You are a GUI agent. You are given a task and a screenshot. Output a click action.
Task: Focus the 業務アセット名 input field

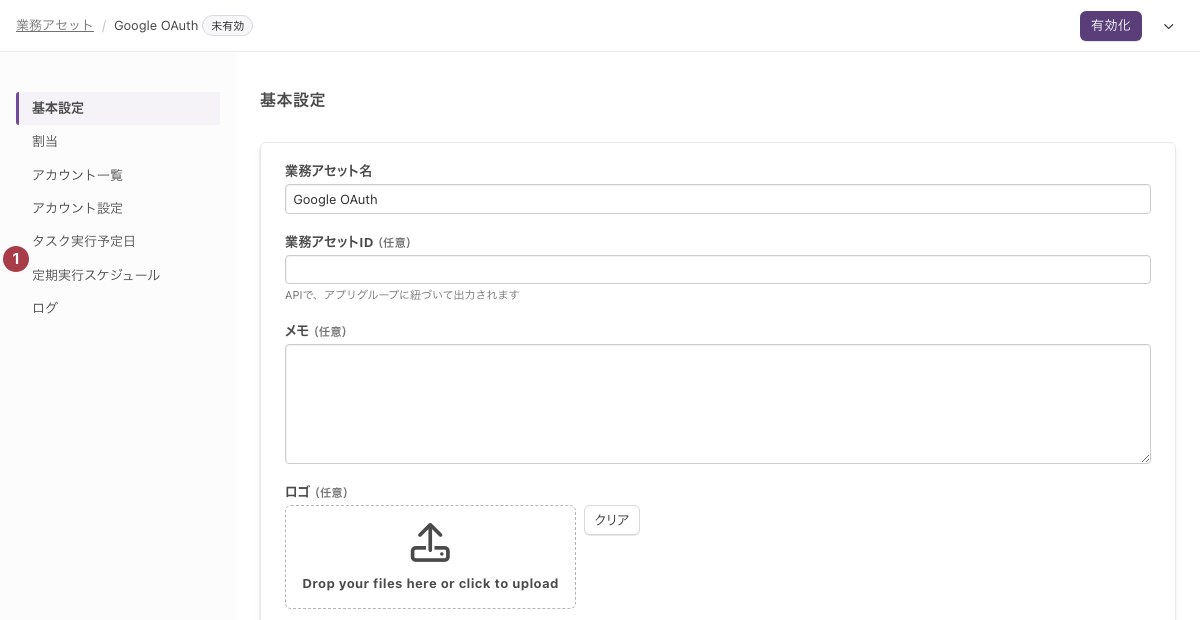point(717,199)
